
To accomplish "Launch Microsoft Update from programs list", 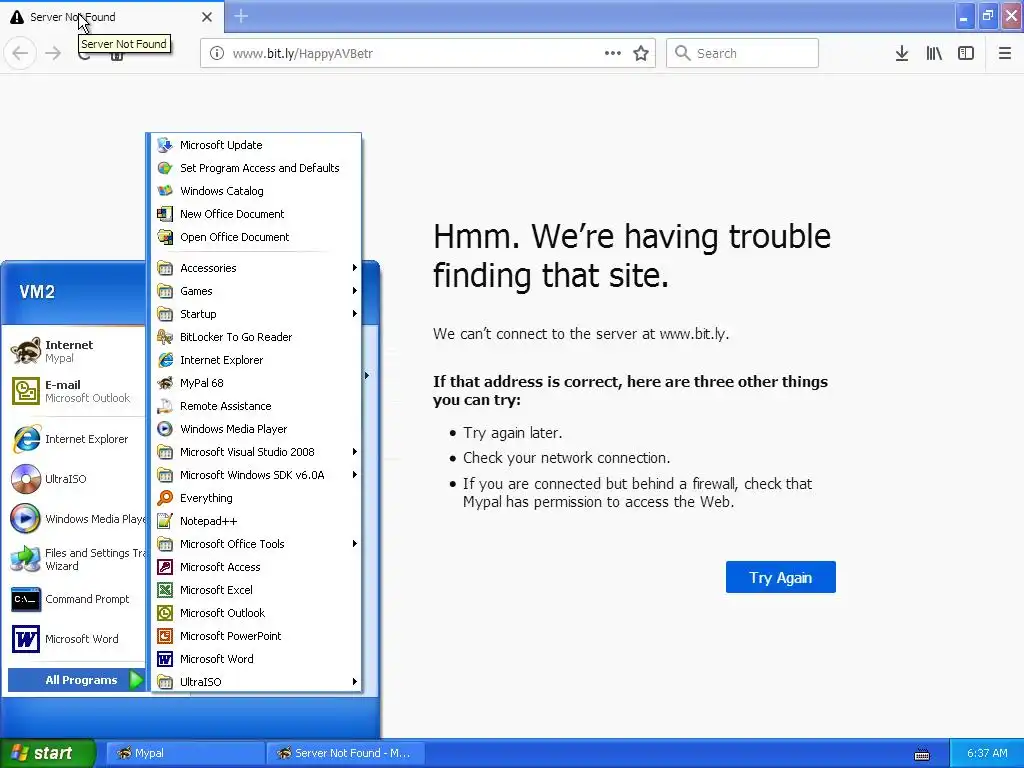I will [x=256, y=145].
